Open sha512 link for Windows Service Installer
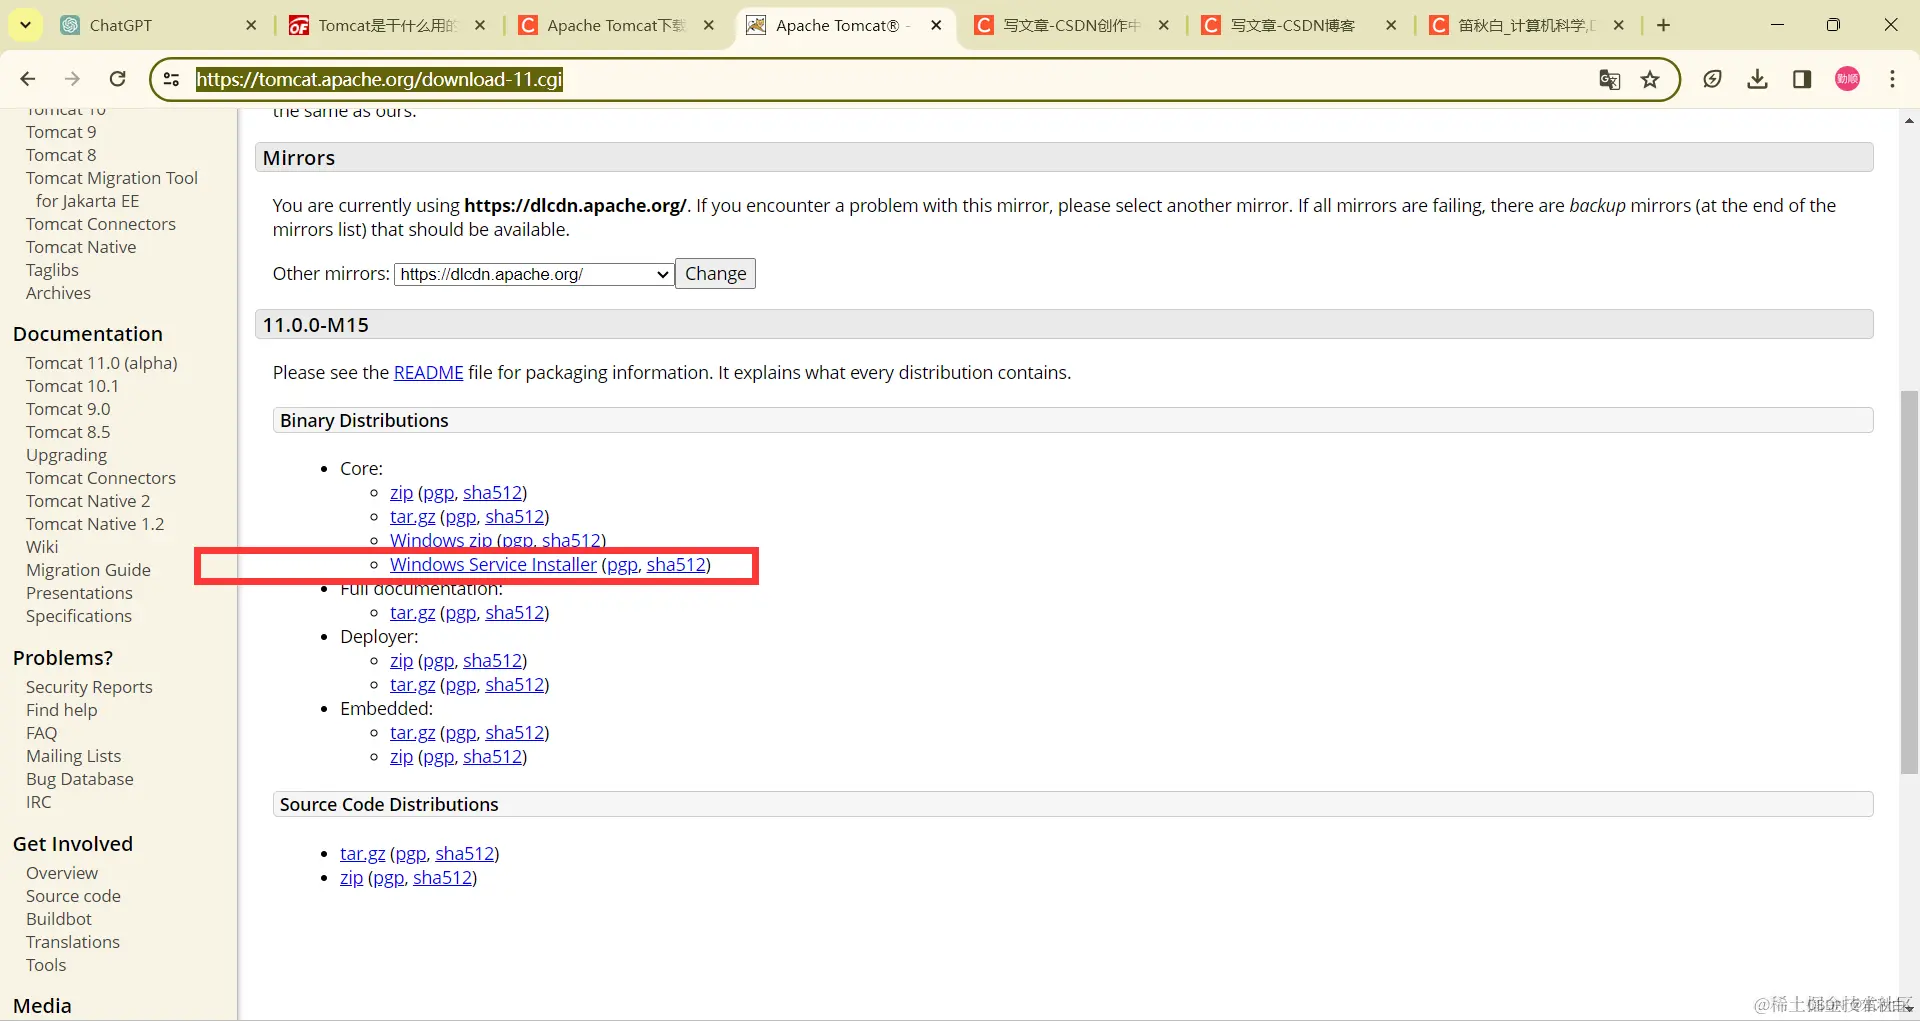Screen dimensions: 1920x1021 tap(676, 565)
